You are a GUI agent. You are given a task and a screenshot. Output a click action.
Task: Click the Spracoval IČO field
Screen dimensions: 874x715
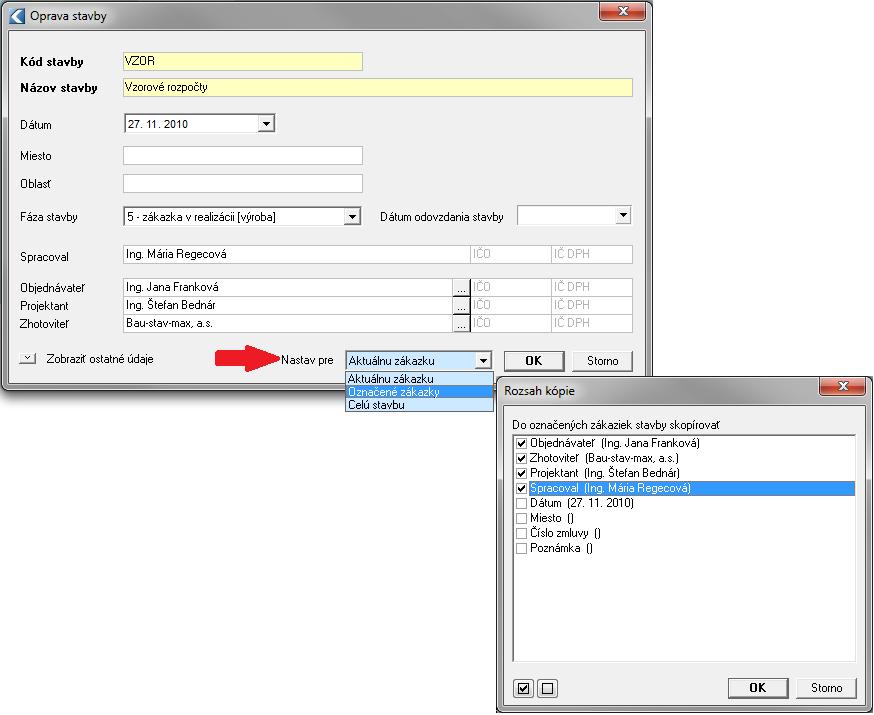(x=511, y=255)
